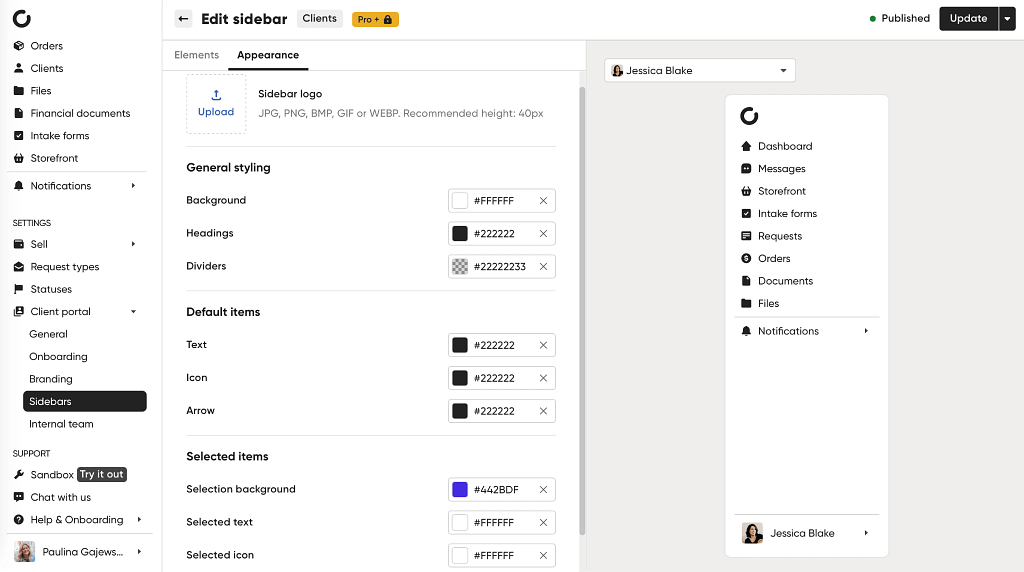Select the Sidebars menu item
Screen dimensions: 1024x572
click(85, 402)
